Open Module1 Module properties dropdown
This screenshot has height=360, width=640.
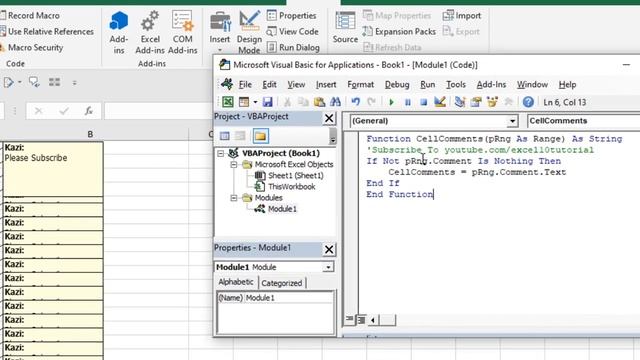click(x=328, y=267)
